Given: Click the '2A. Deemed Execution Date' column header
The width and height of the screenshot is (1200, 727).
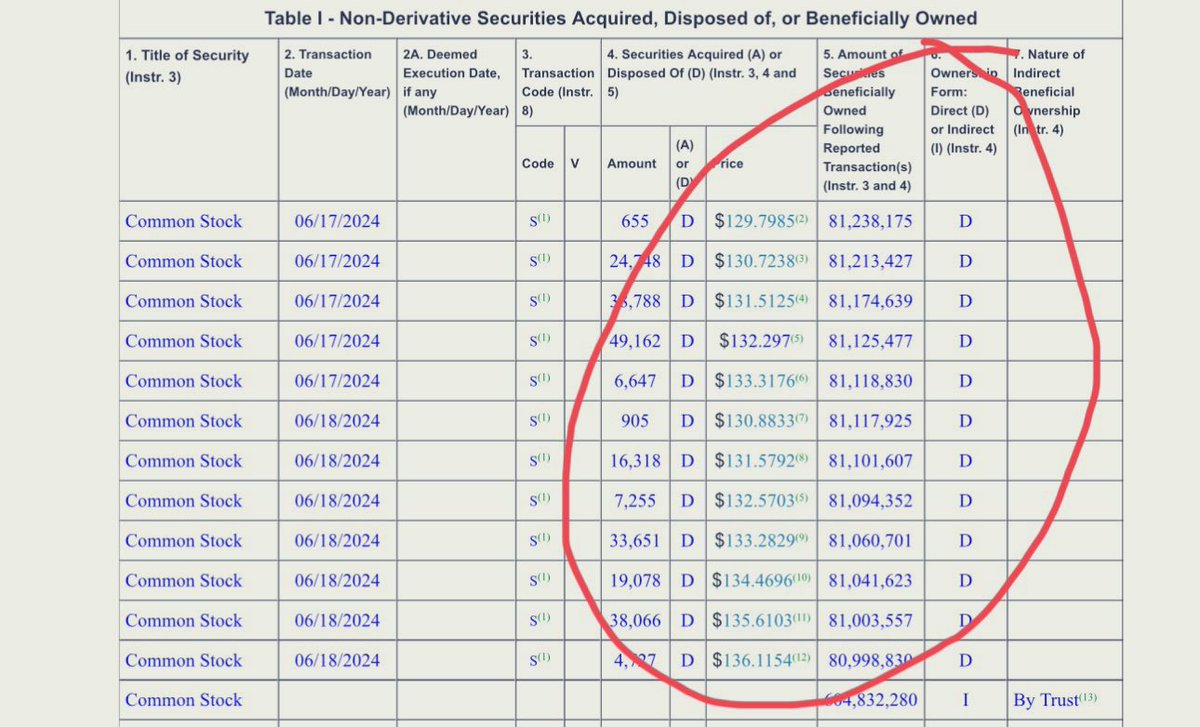Looking at the screenshot, I should (x=455, y=82).
